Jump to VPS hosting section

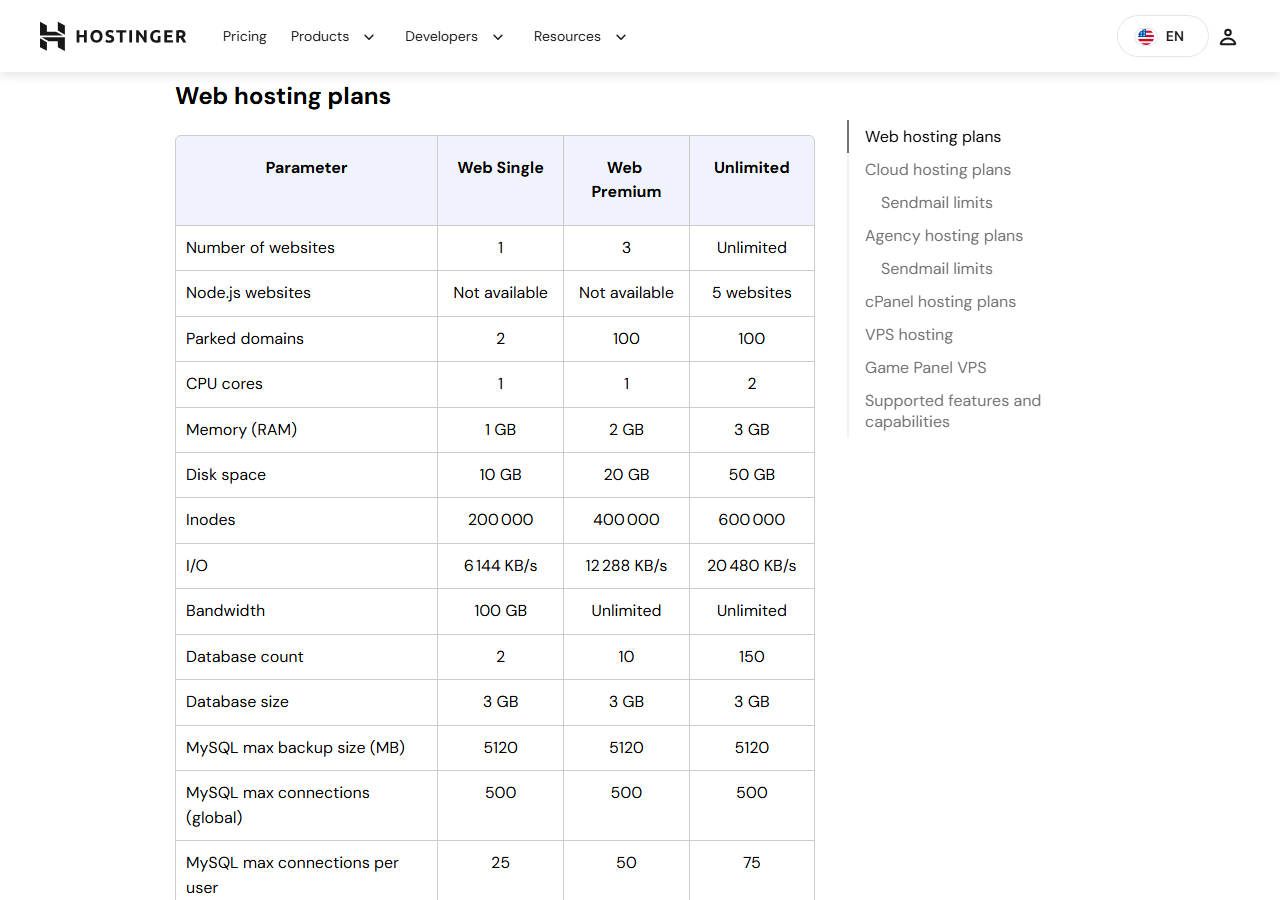(909, 335)
